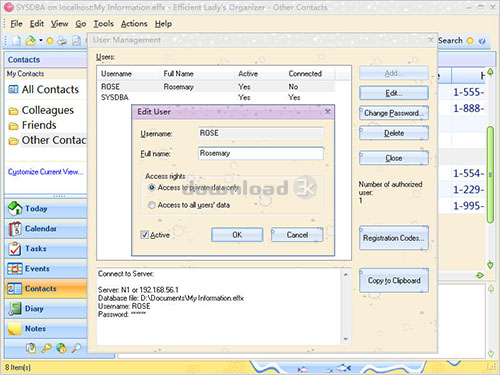Close the Edit User dialog with X

coord(328,111)
